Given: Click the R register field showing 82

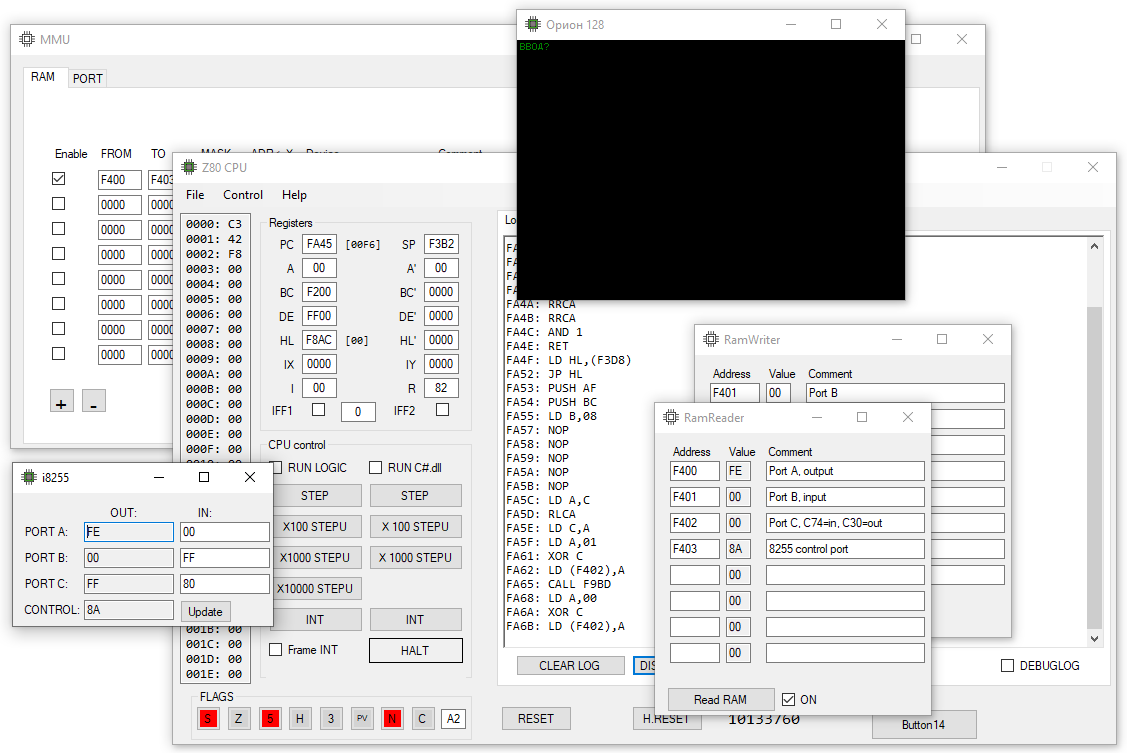Looking at the screenshot, I should 441,388.
